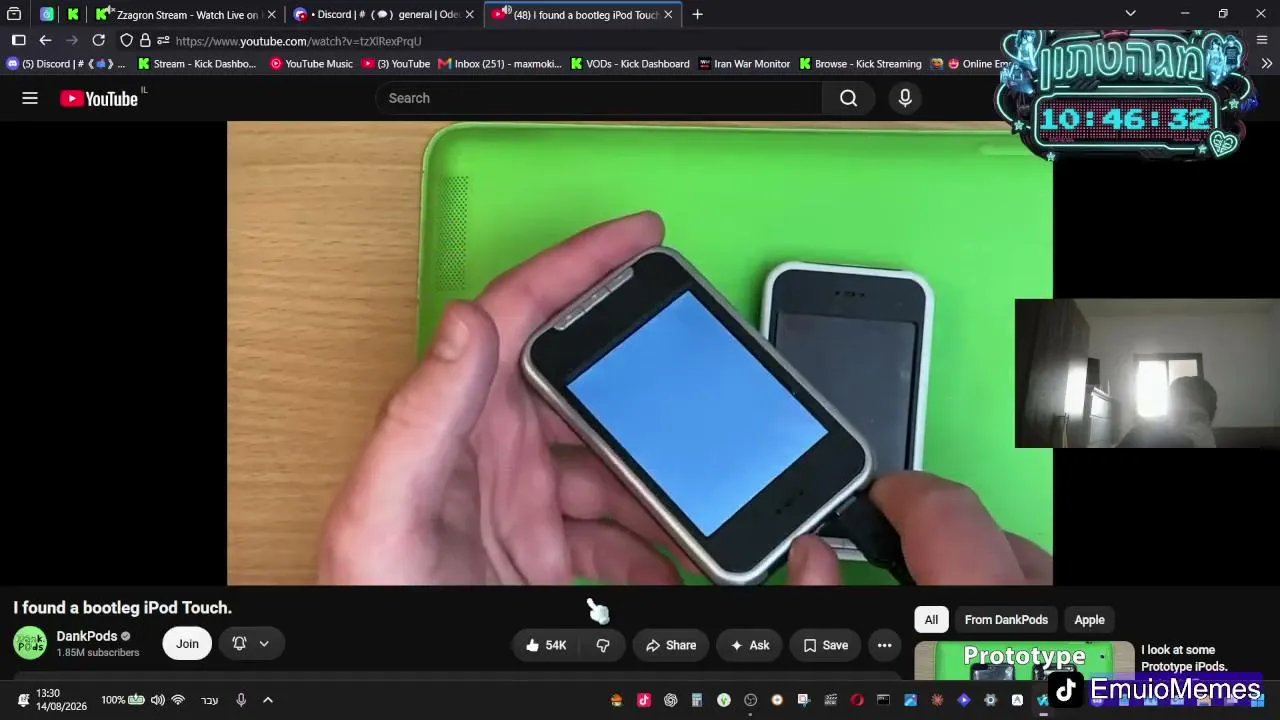
Task: Open the pinned pink-icon tab
Action: pos(47,15)
